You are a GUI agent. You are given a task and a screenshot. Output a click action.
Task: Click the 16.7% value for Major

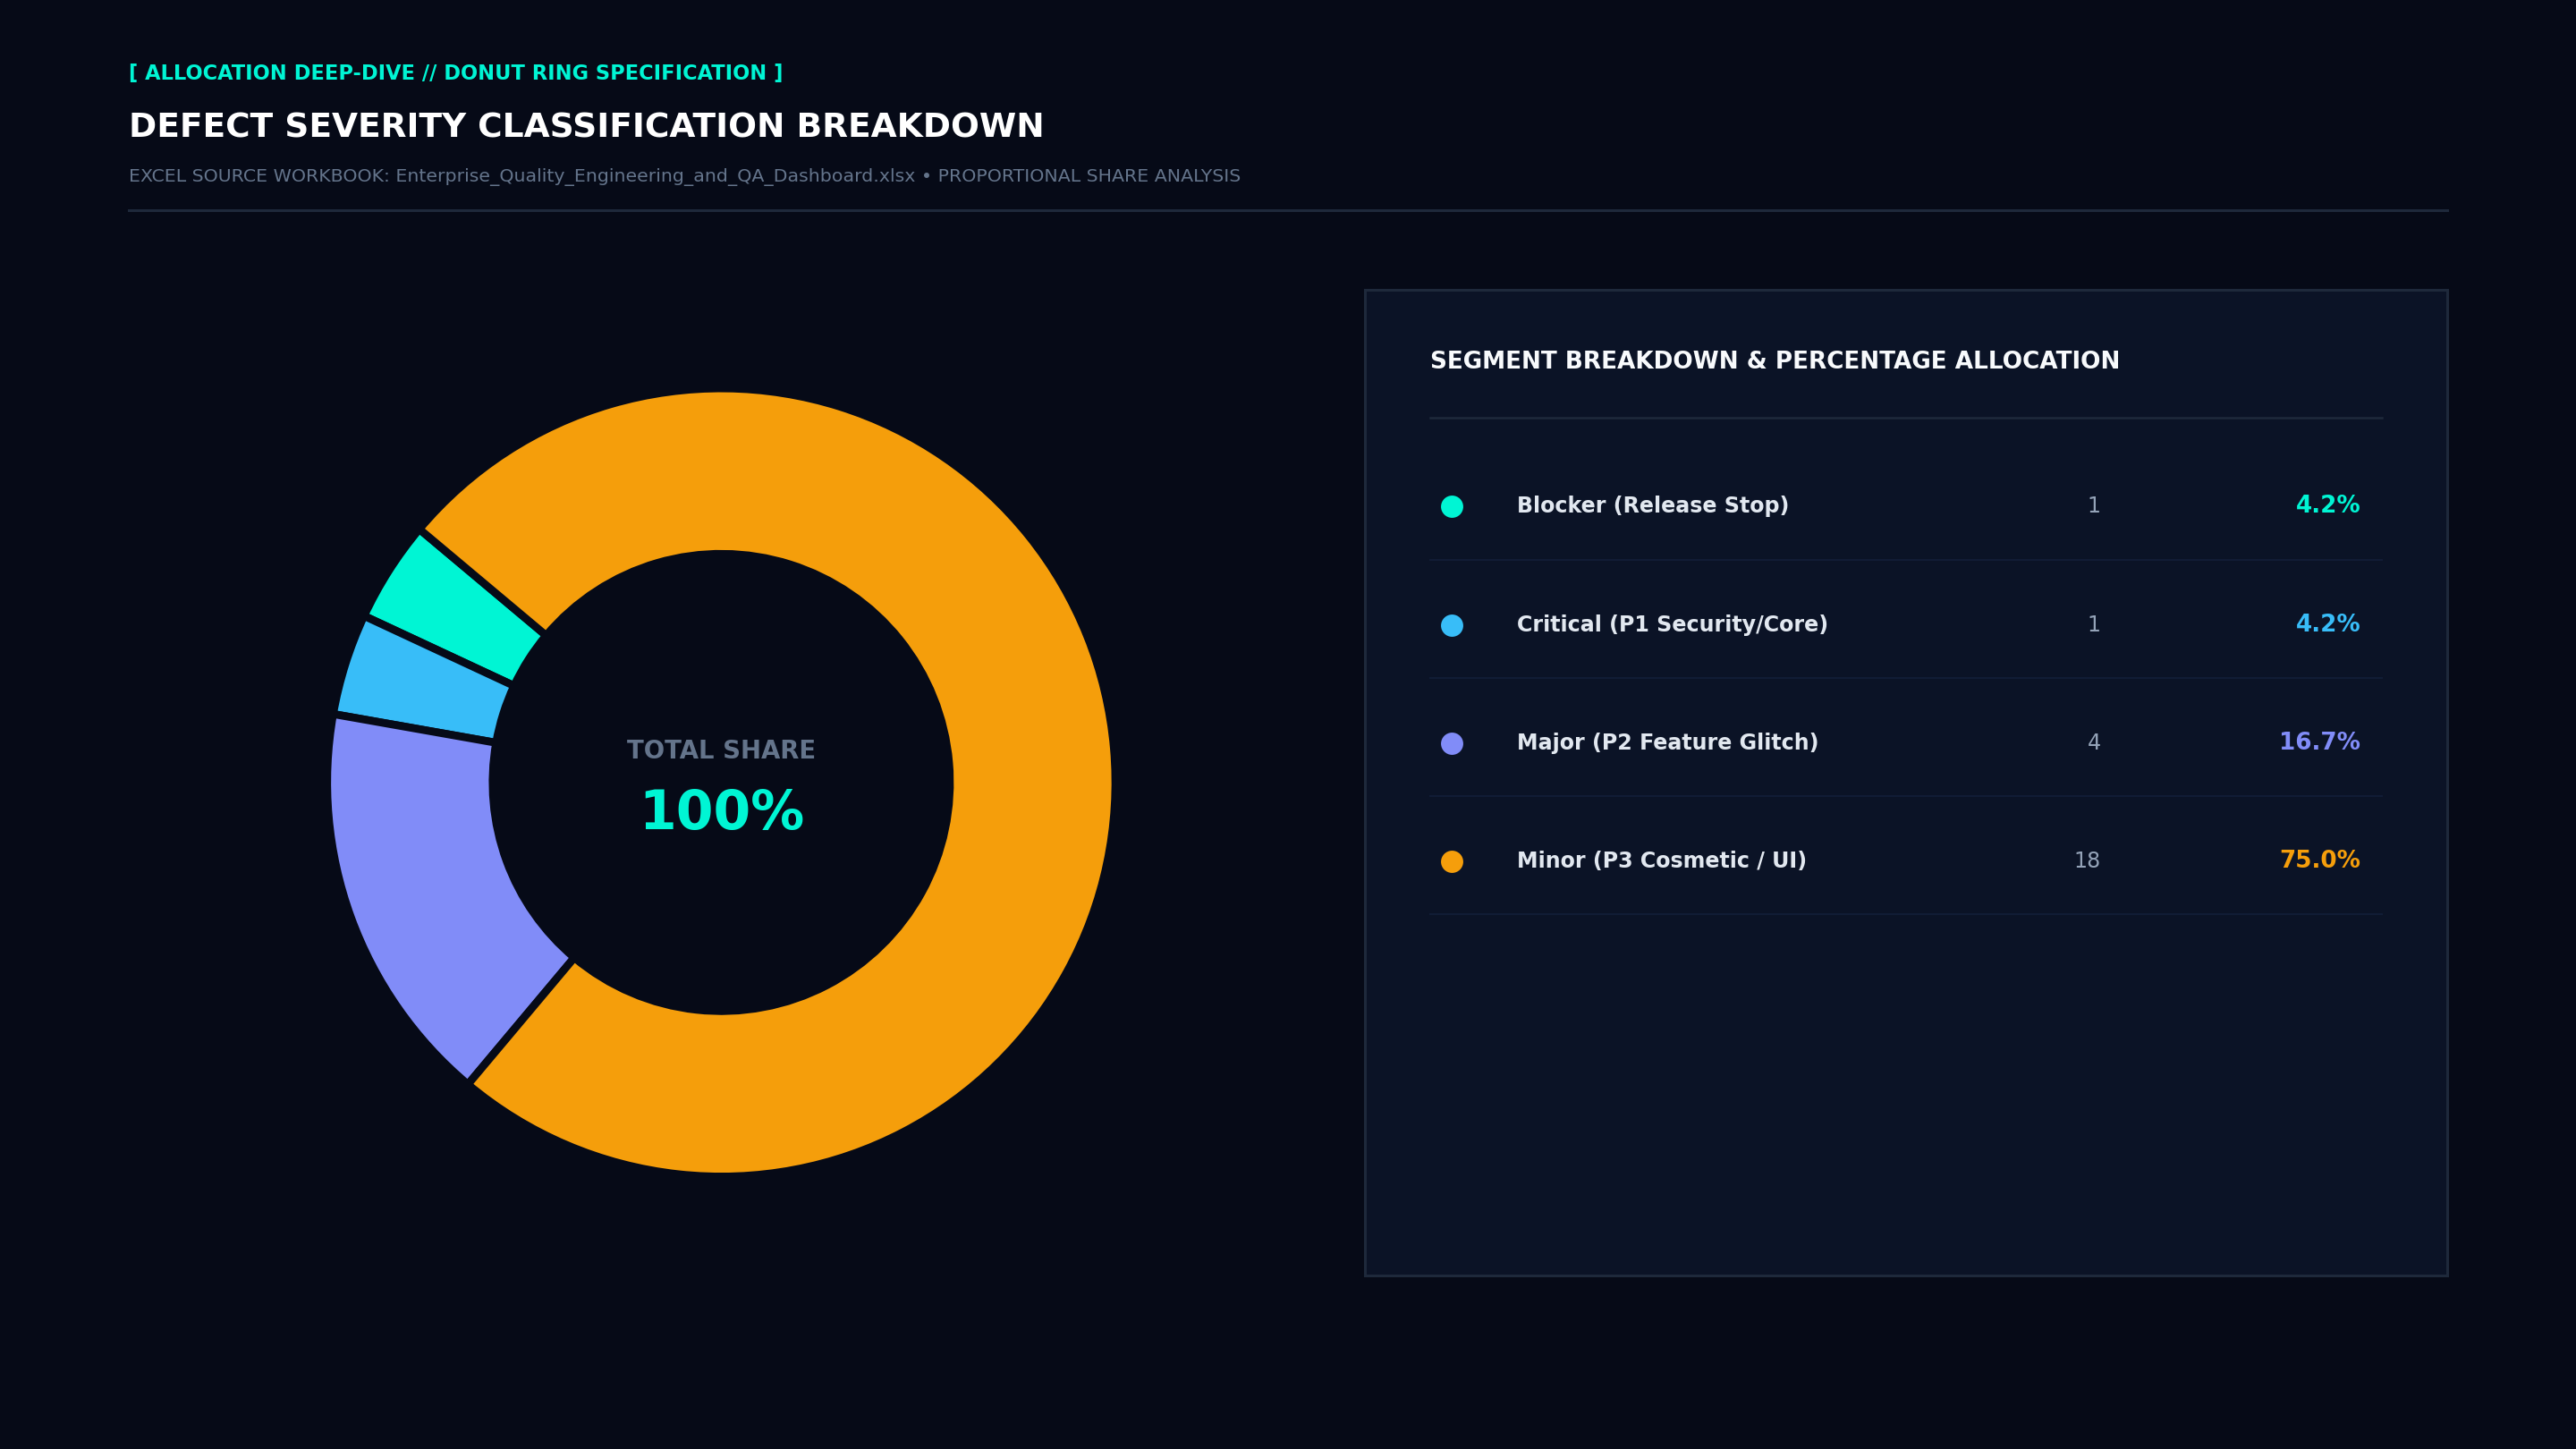(x=2319, y=742)
